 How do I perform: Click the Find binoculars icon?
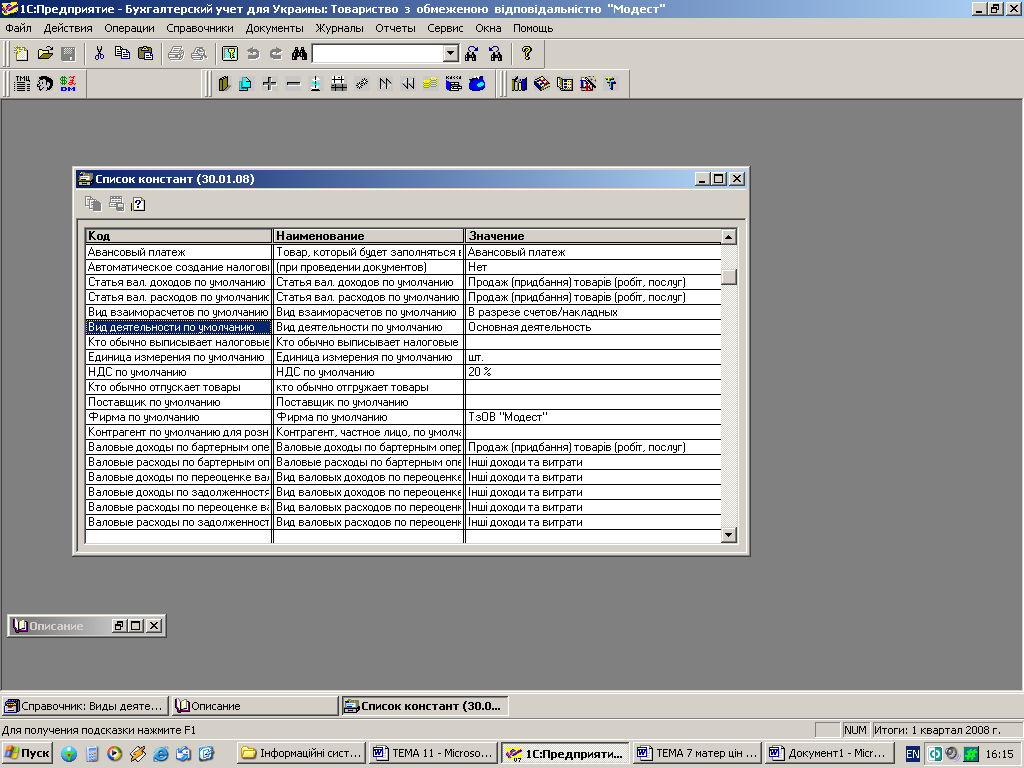click(x=299, y=54)
